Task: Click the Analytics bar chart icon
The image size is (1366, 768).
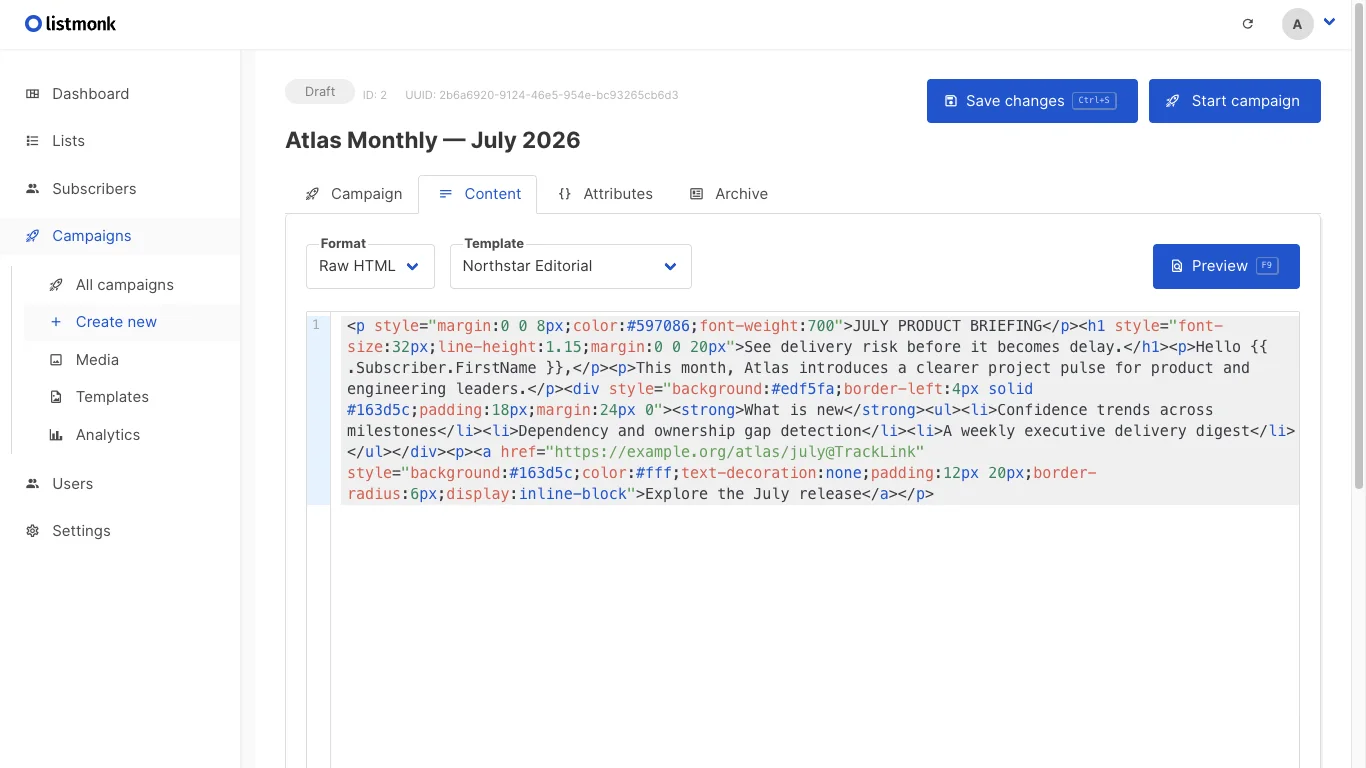Action: pyautogui.click(x=56, y=435)
